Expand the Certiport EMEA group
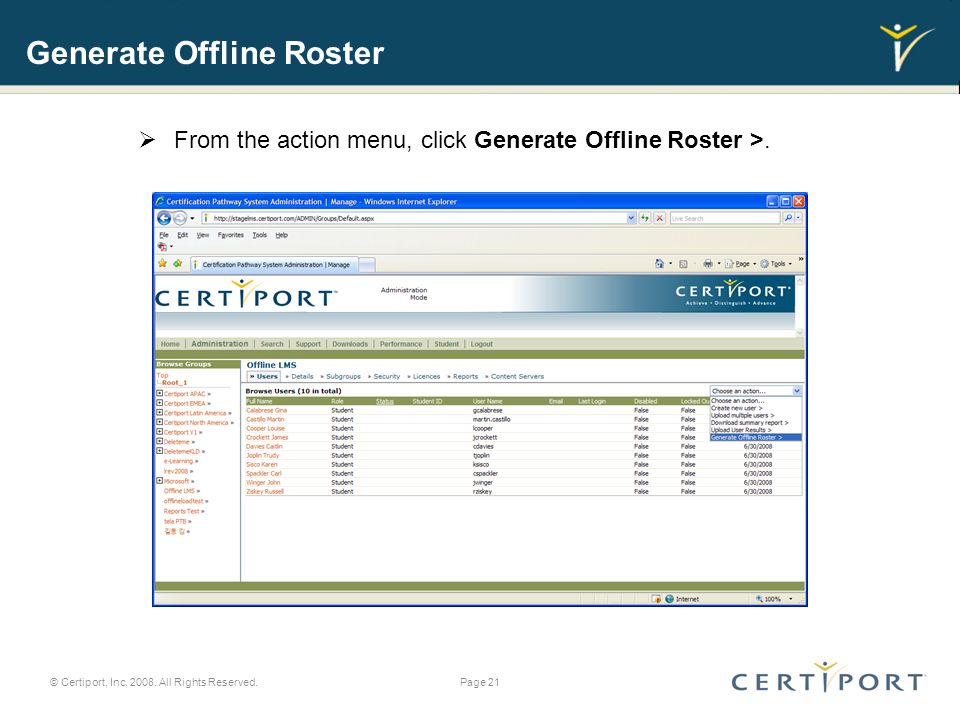960x720 pixels. (x=160, y=403)
